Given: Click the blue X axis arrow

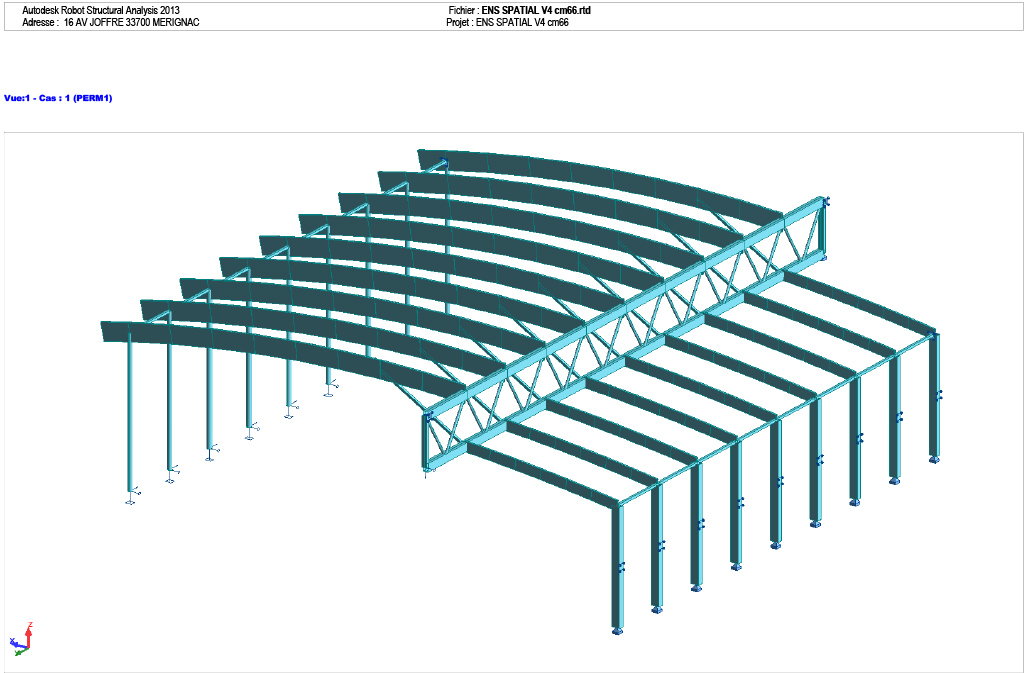Looking at the screenshot, I should 14,642.
